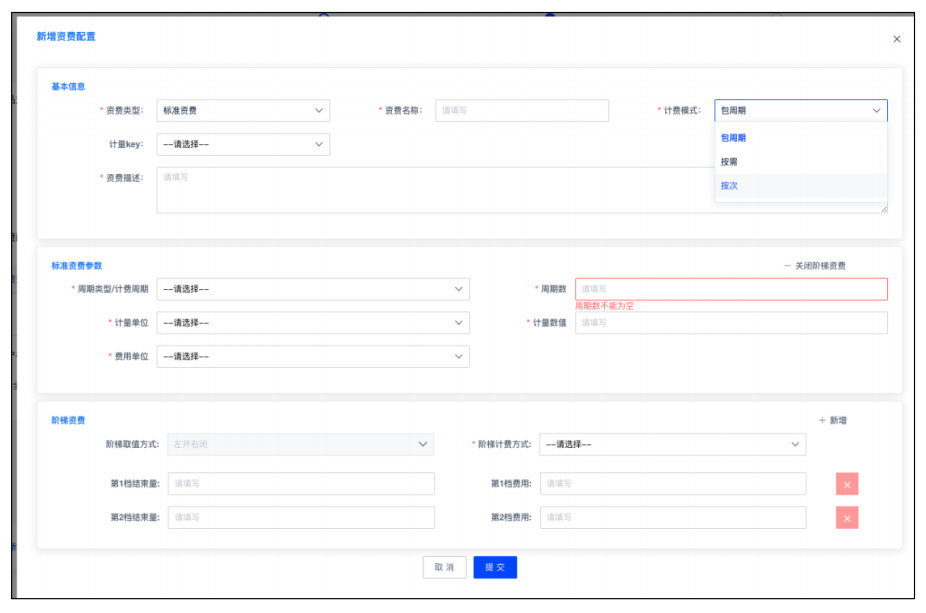Choose 按需 from the billing mode list
Screen dimensions: 926x613
(730, 162)
